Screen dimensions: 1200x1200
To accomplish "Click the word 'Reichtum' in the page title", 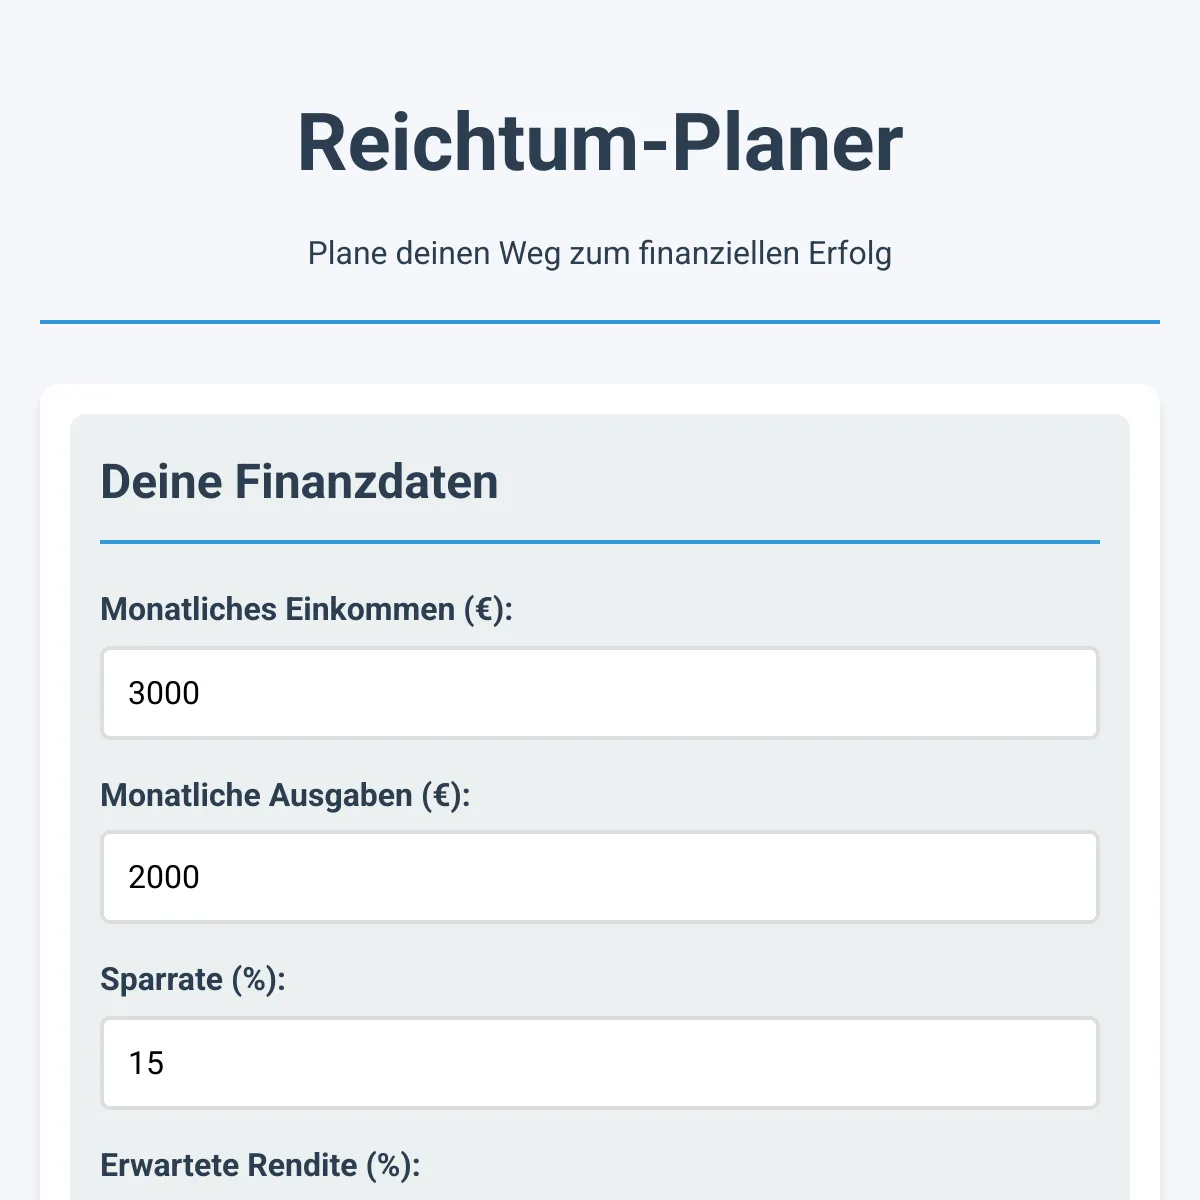I will (467, 143).
